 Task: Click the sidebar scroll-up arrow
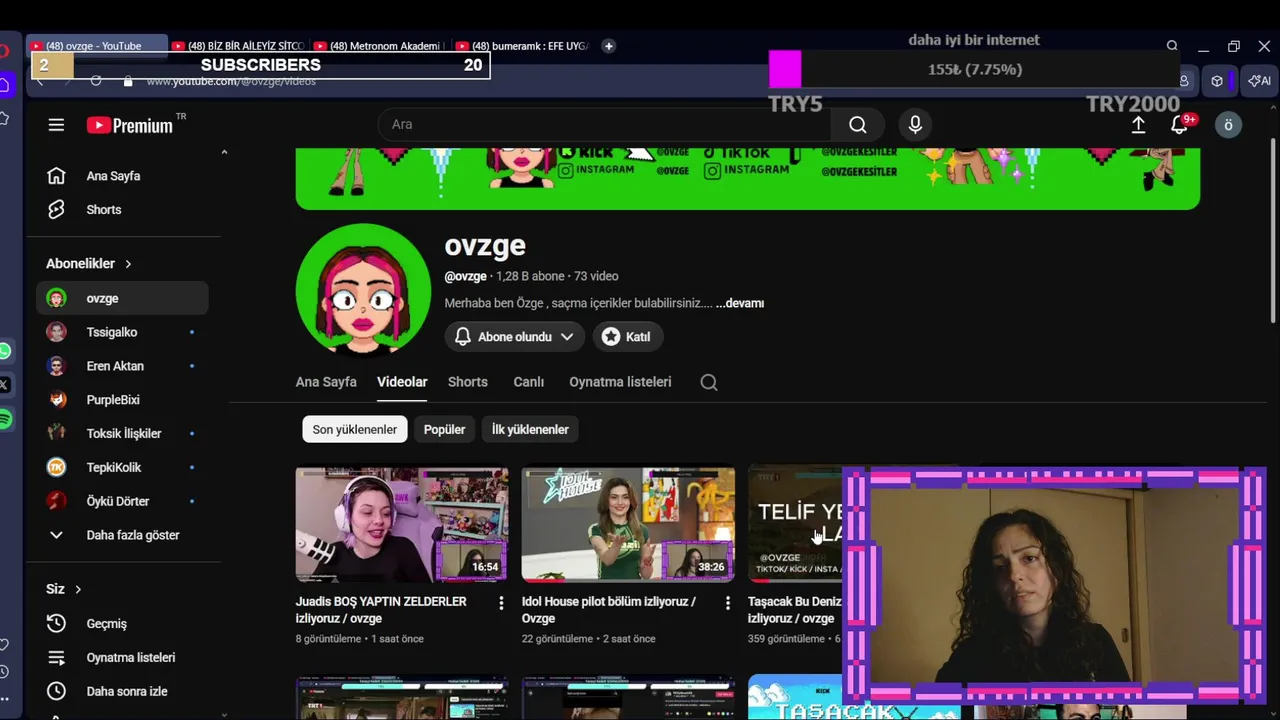[224, 152]
